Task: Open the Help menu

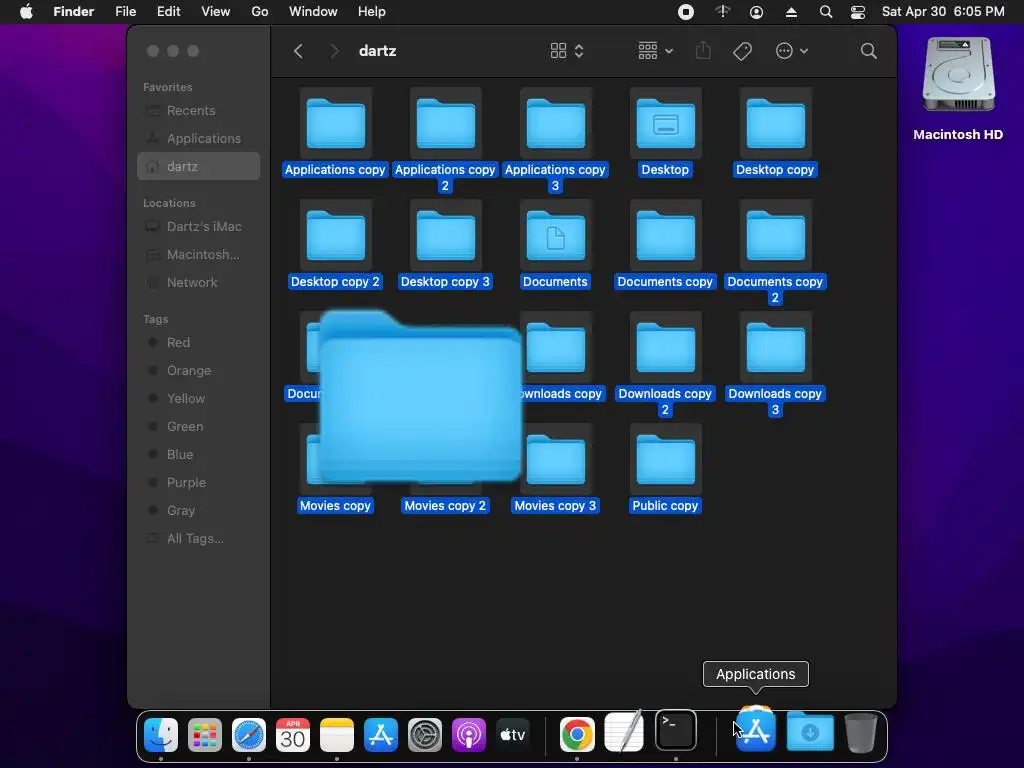Action: point(372,12)
